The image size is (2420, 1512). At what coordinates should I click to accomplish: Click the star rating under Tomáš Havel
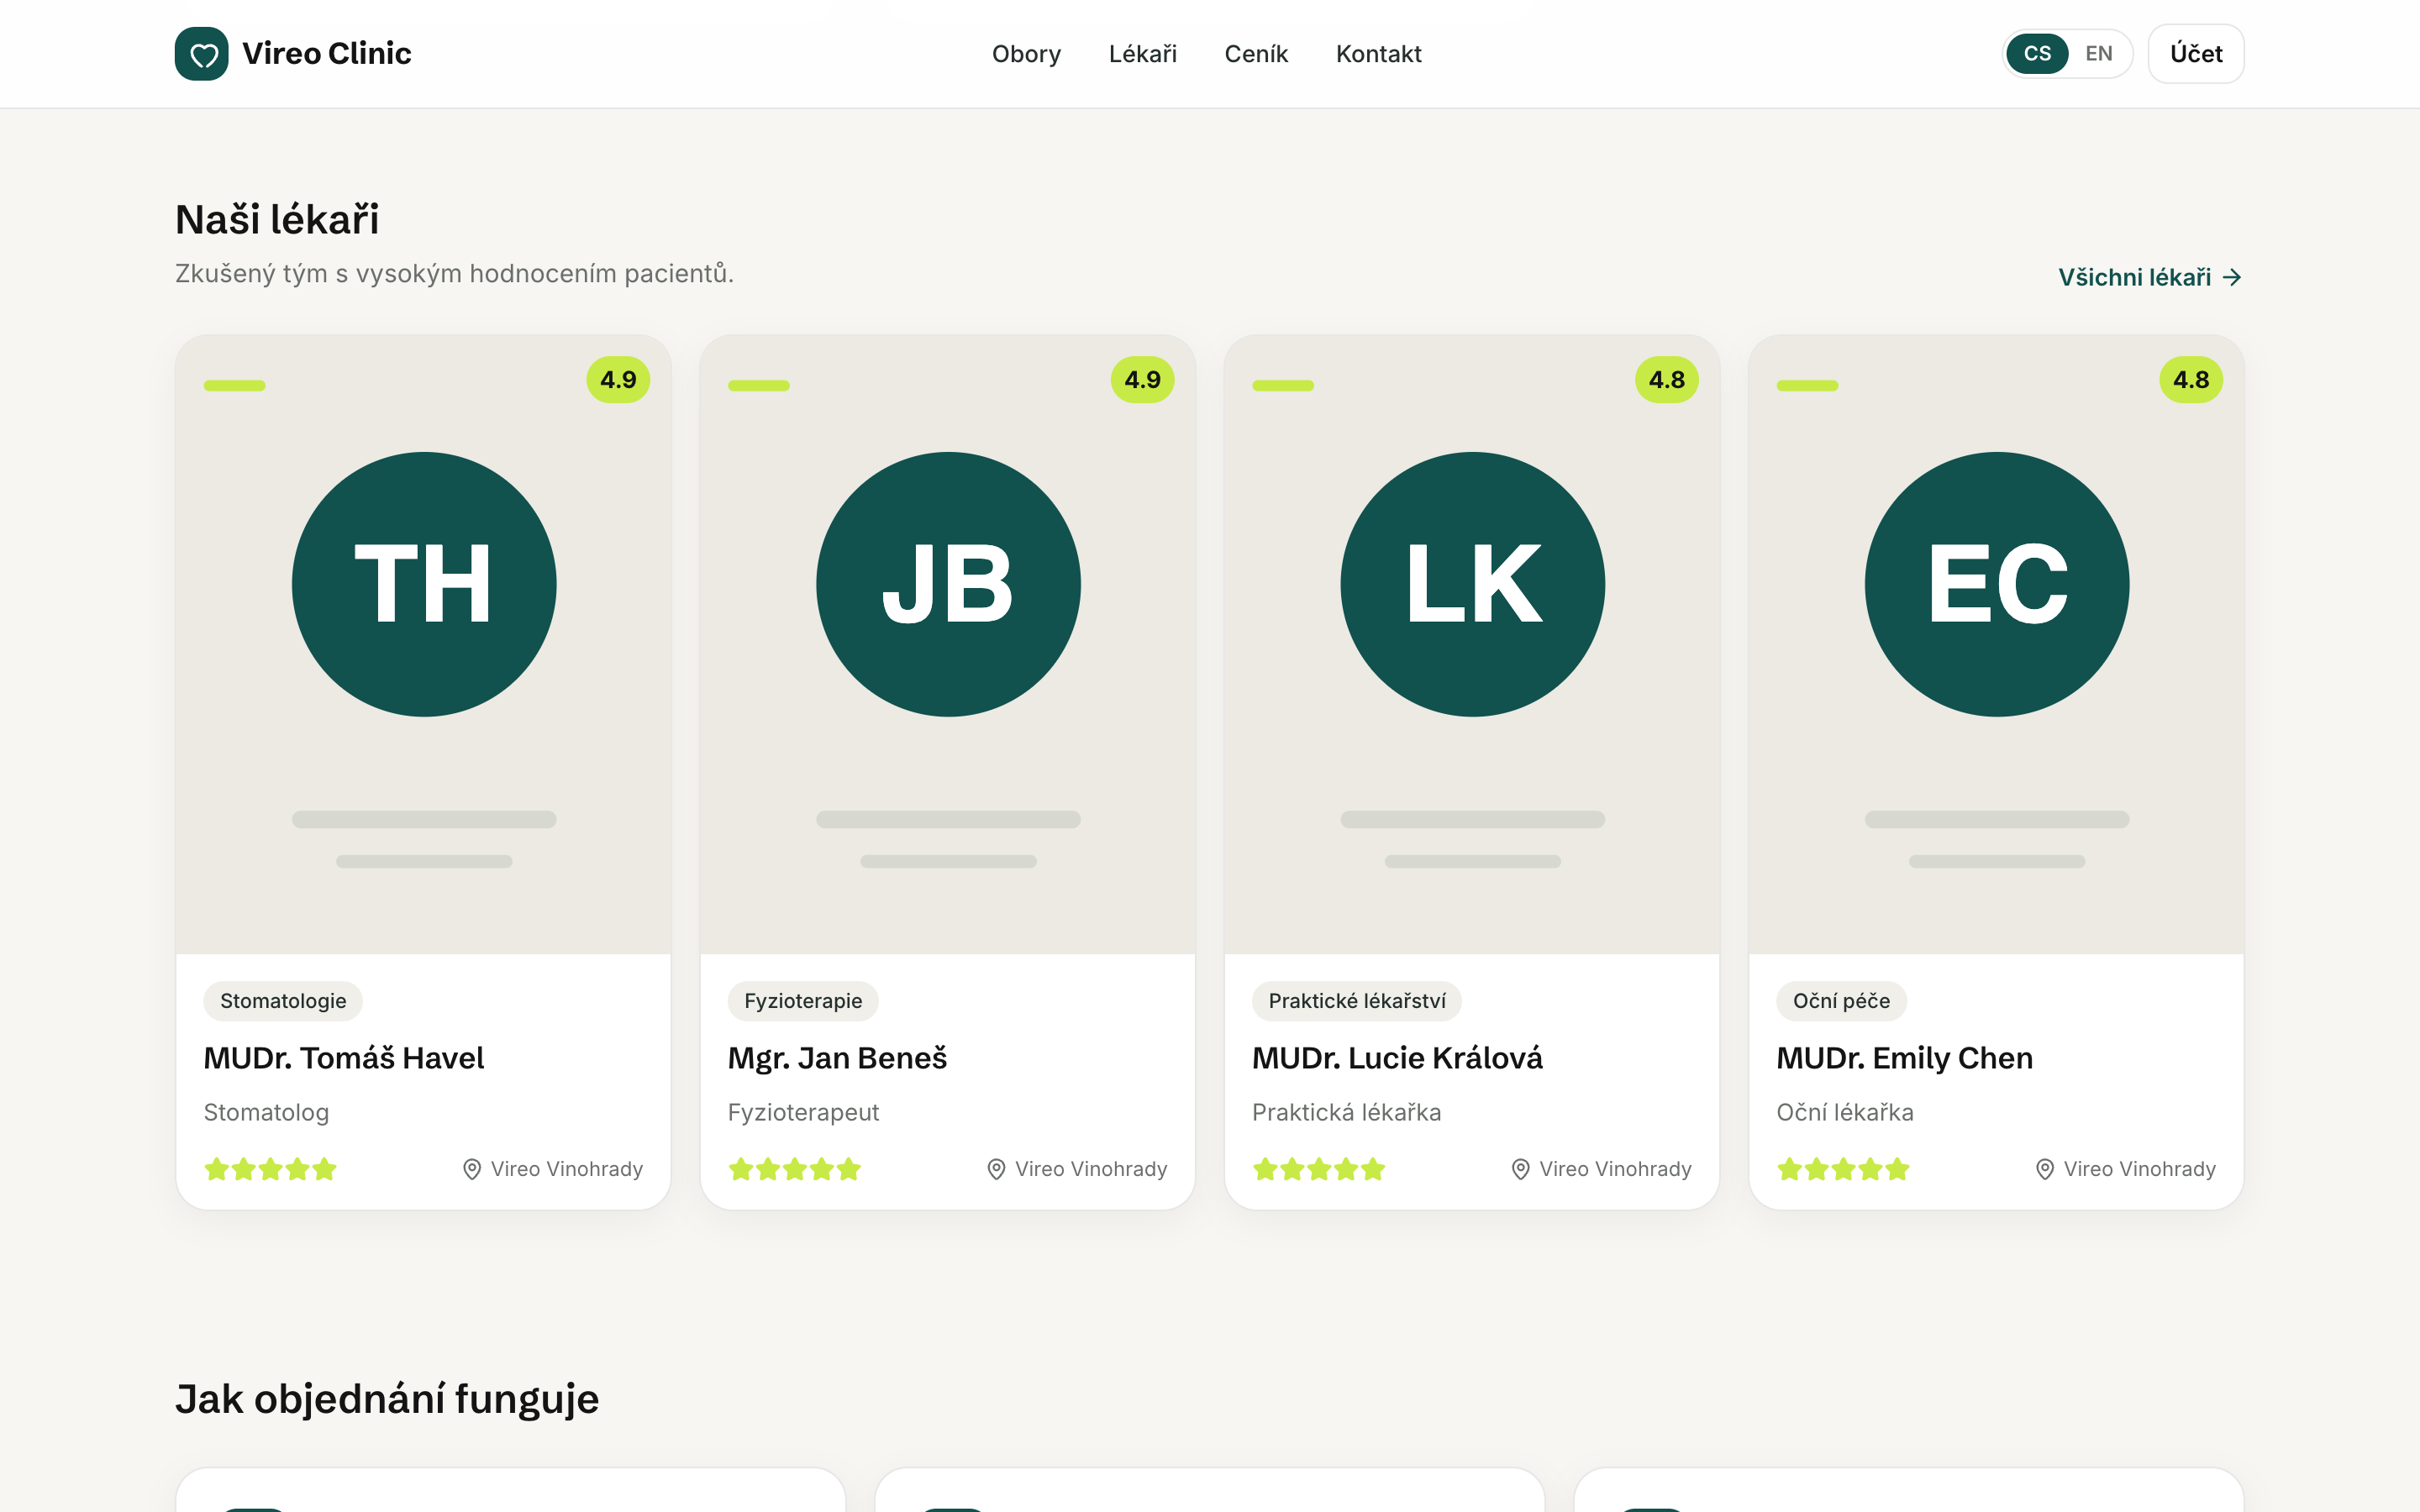click(x=270, y=1169)
